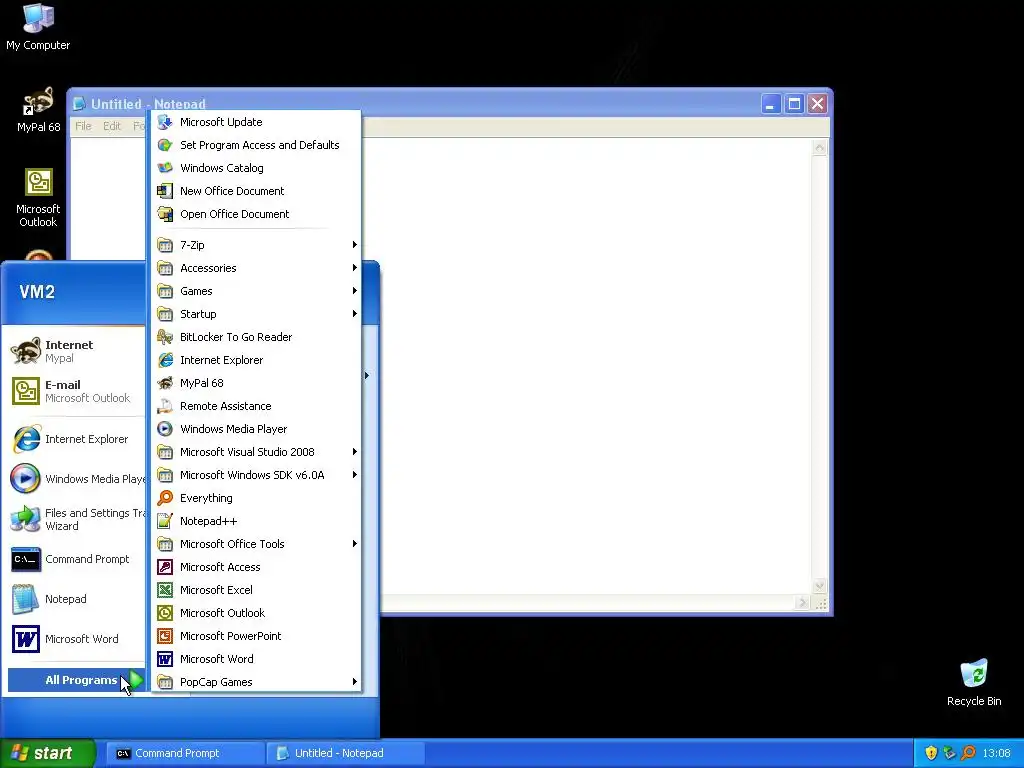1024x768 pixels.
Task: Open Notepad's Edit menu
Action: (112, 126)
